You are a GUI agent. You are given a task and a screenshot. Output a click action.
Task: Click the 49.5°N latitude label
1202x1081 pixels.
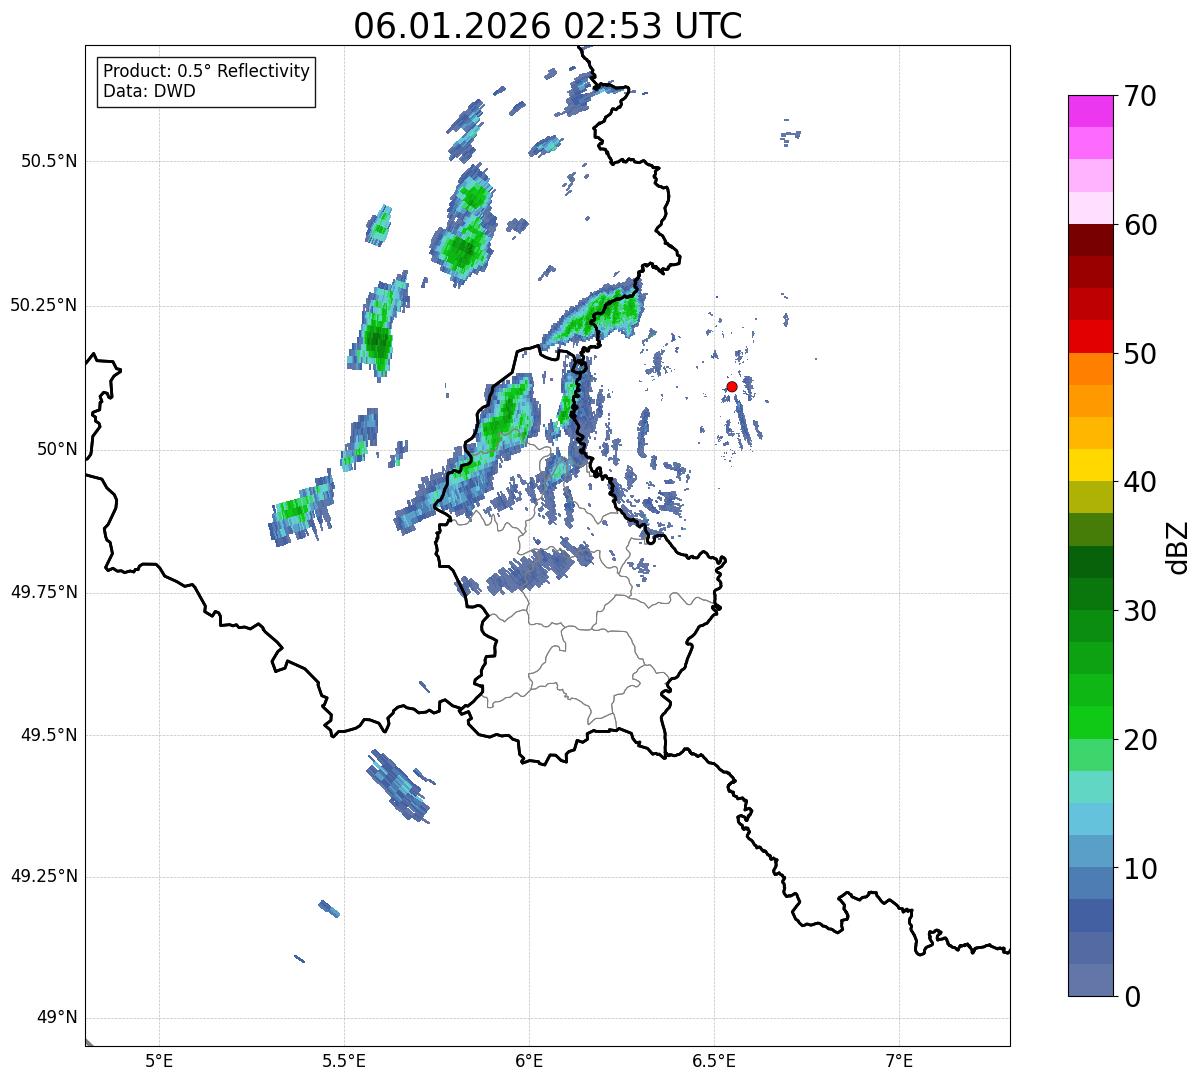pos(49,735)
